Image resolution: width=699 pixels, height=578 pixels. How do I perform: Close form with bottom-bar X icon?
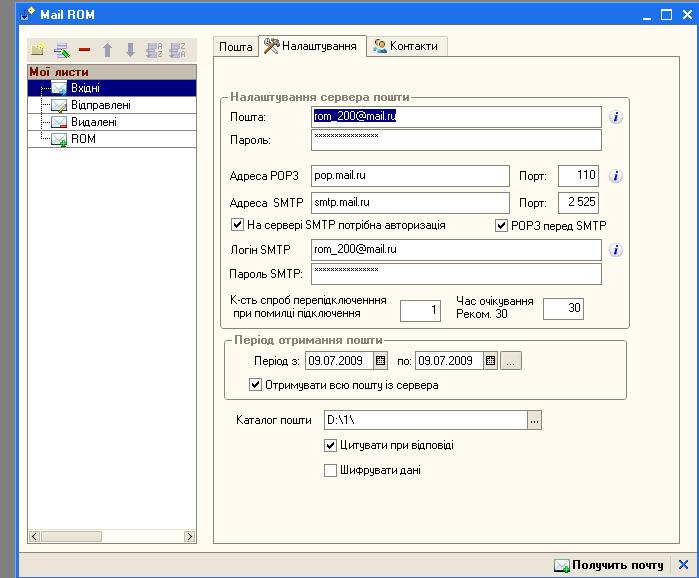pyautogui.click(x=683, y=565)
